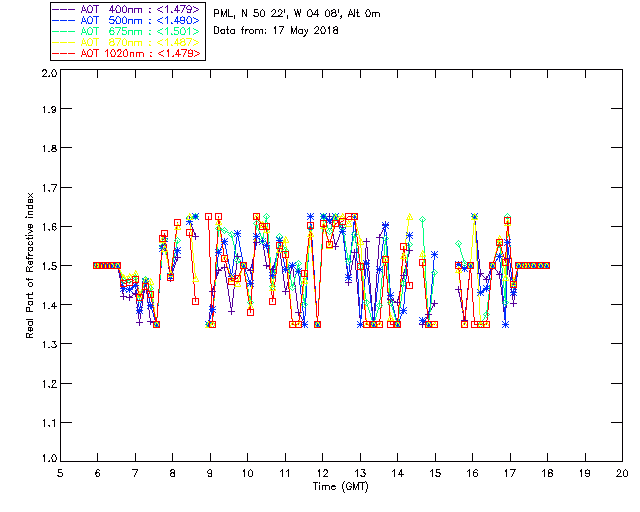Click the 2.0 y-axis tick label
640x512 pixels.
pyautogui.click(x=49, y=73)
